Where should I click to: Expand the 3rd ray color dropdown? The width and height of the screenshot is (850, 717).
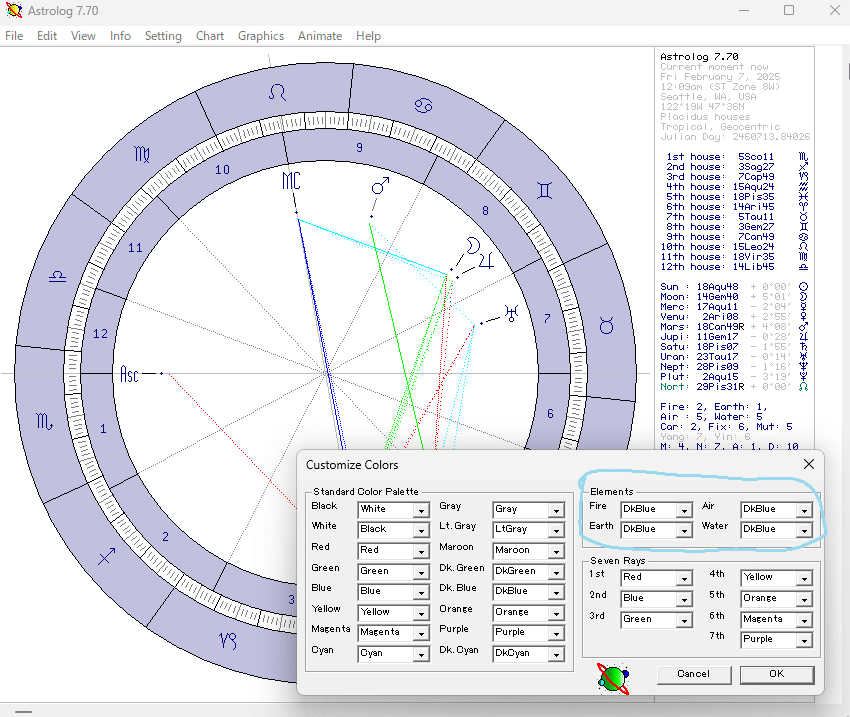click(x=684, y=621)
